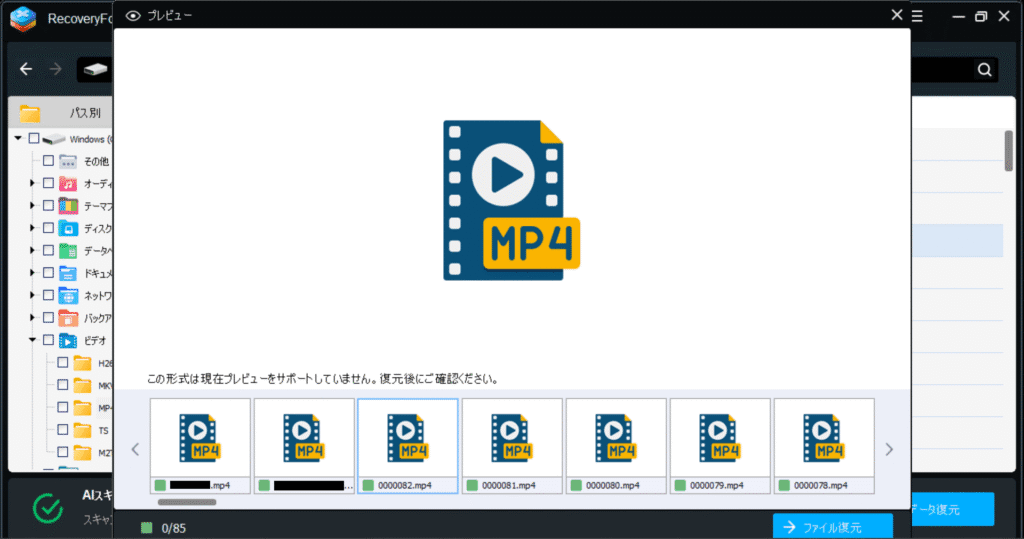Expand the documents node

32,273
